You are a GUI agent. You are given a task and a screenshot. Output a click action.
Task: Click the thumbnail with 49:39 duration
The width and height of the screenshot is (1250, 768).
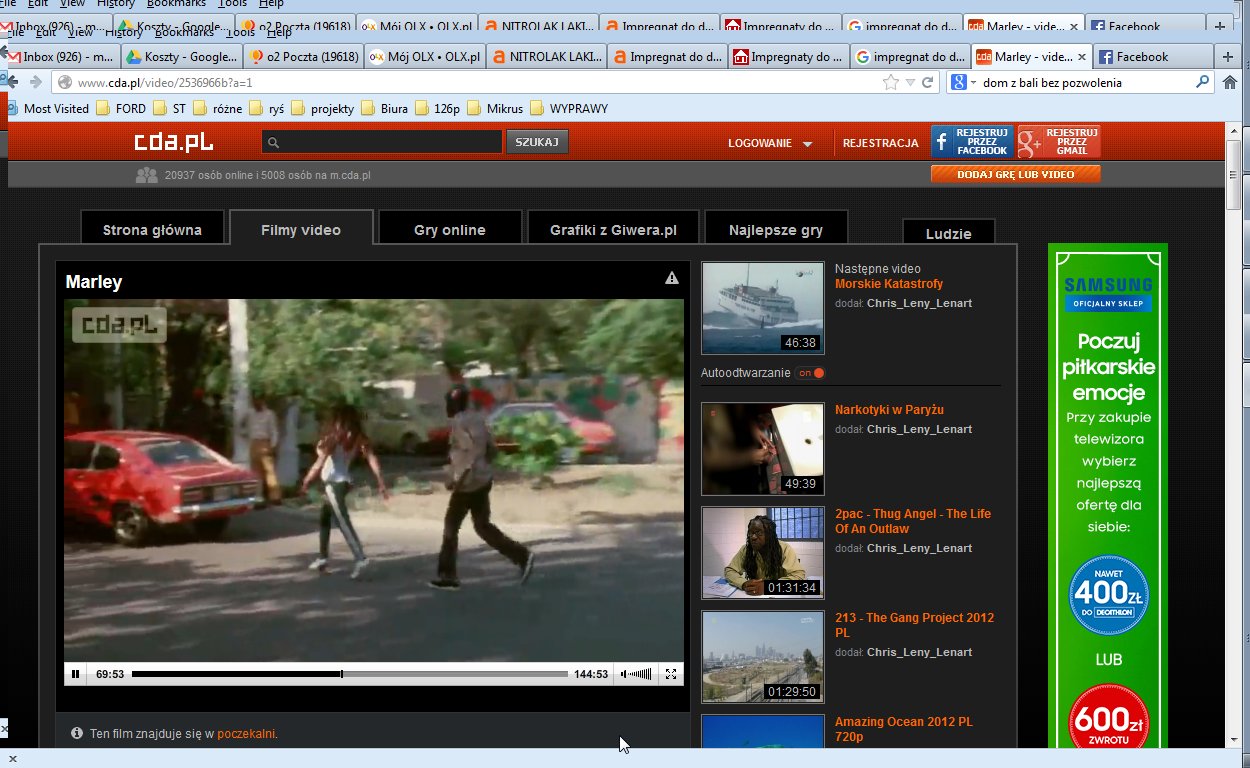point(763,449)
